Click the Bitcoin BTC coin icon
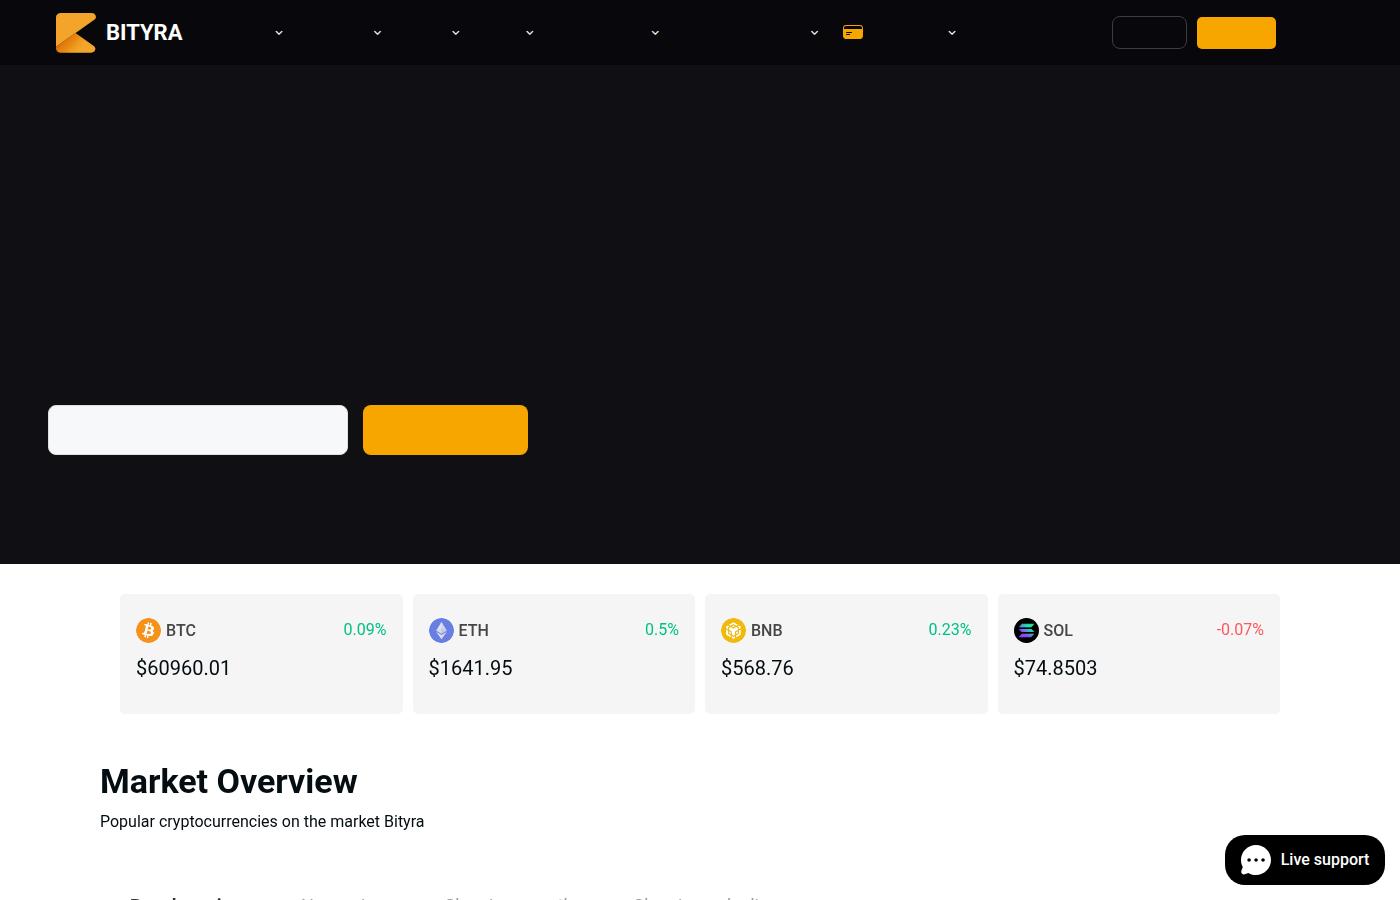This screenshot has height=900, width=1400. tap(148, 630)
